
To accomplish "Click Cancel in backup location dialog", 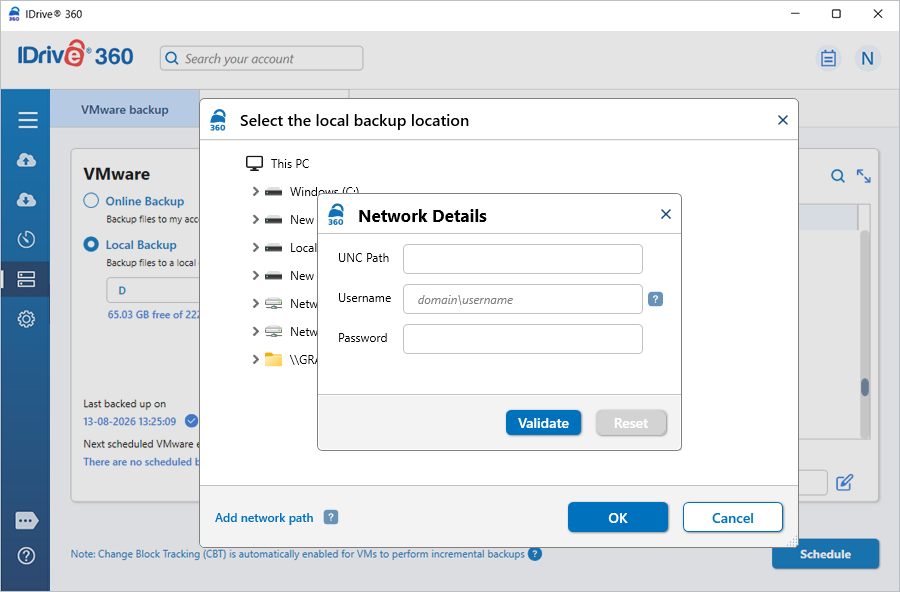I will [732, 517].
